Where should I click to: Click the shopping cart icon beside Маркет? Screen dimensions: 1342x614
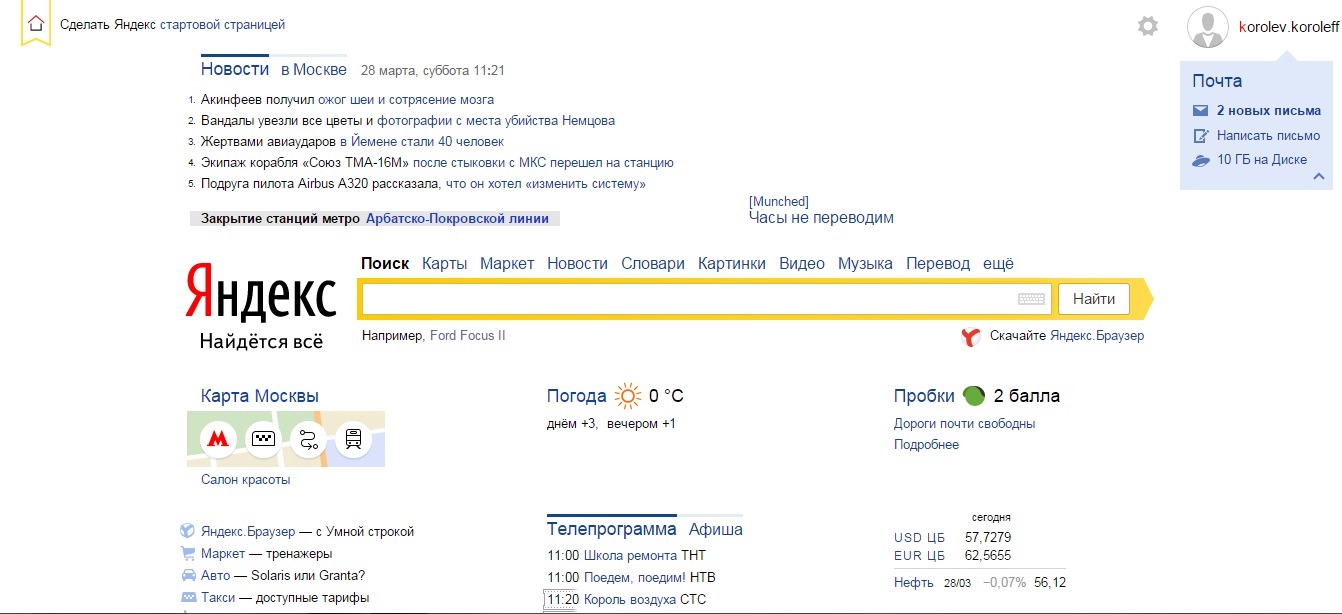187,553
